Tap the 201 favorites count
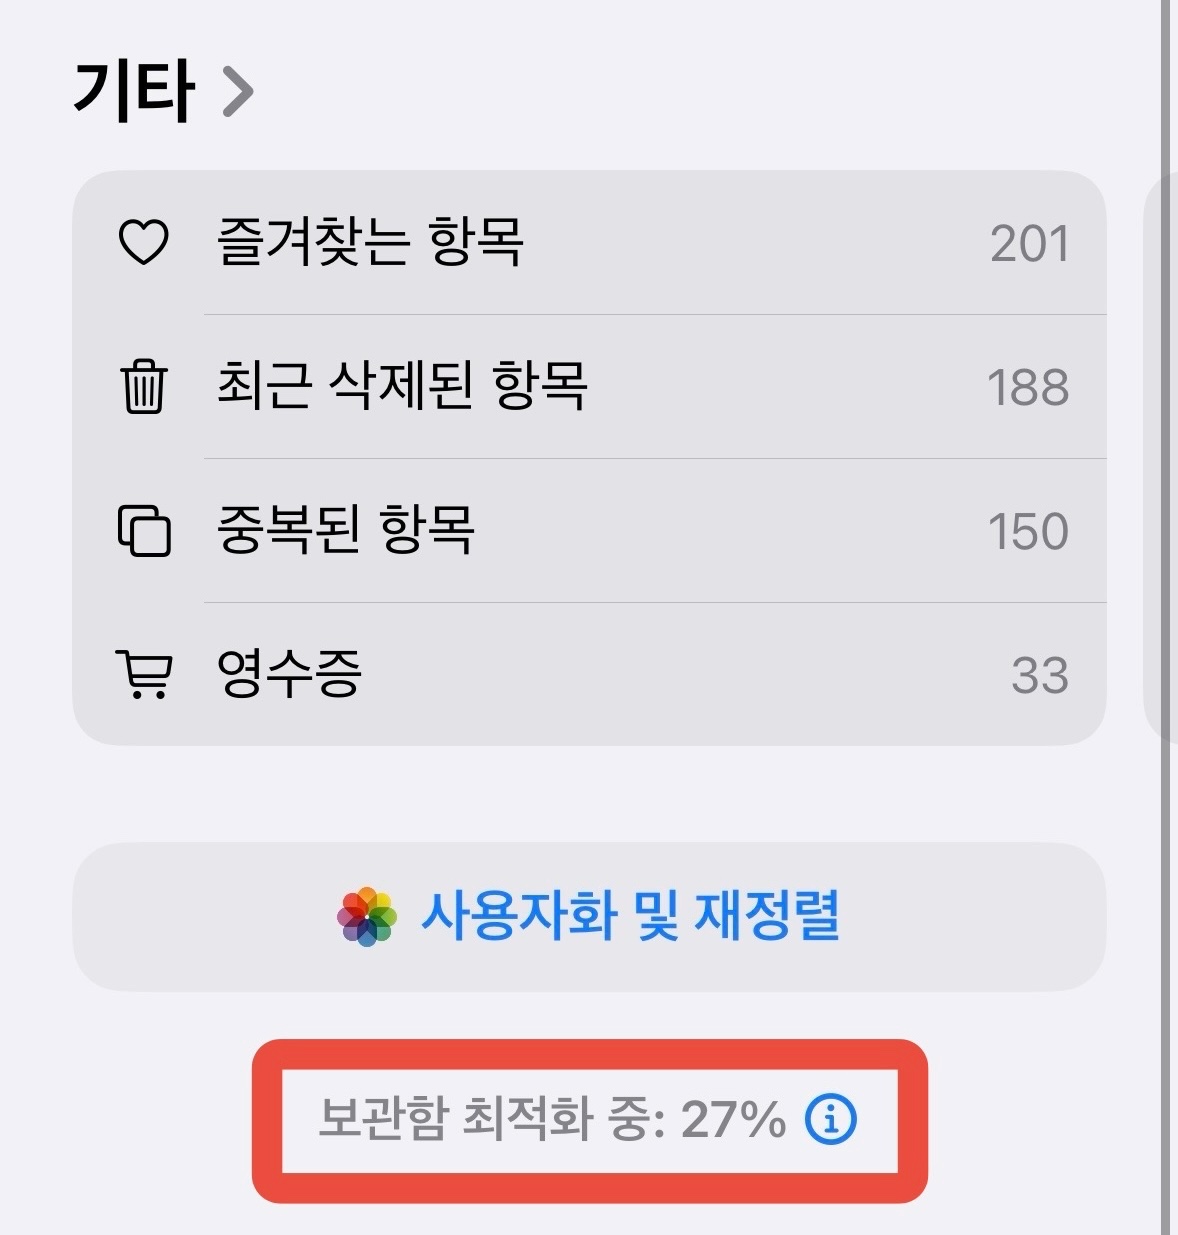 tap(1029, 244)
